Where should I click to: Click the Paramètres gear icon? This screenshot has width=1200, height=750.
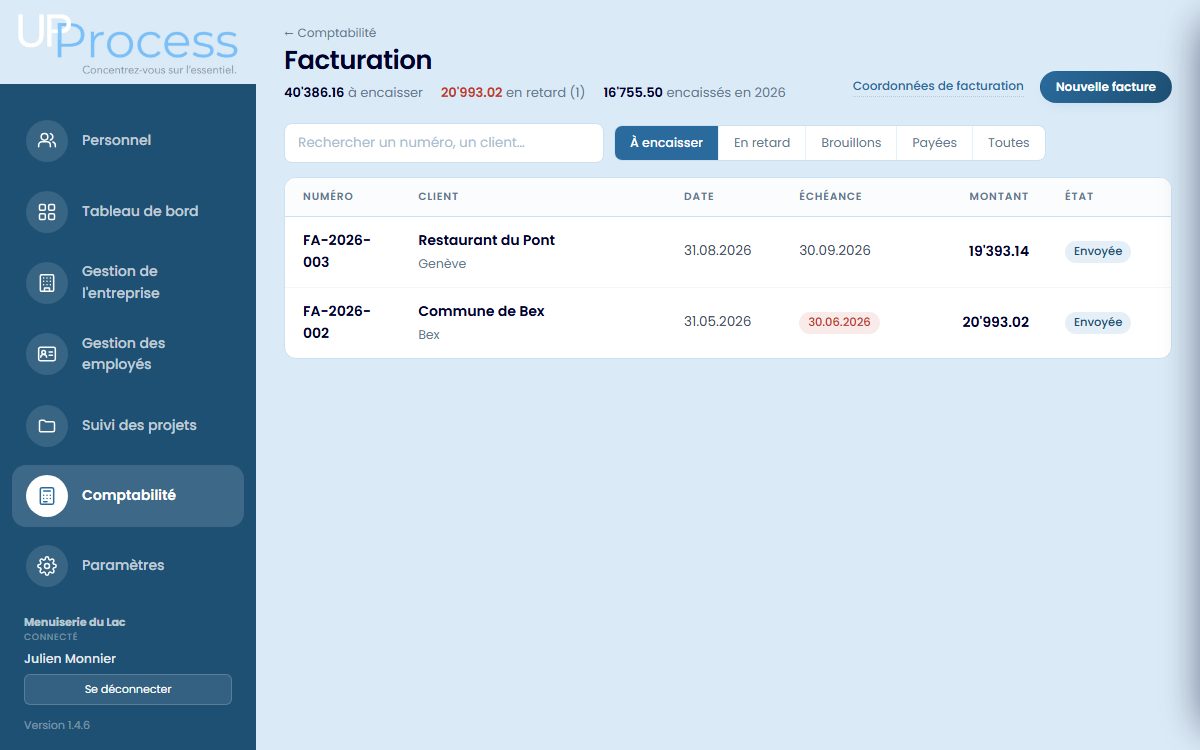coord(47,565)
